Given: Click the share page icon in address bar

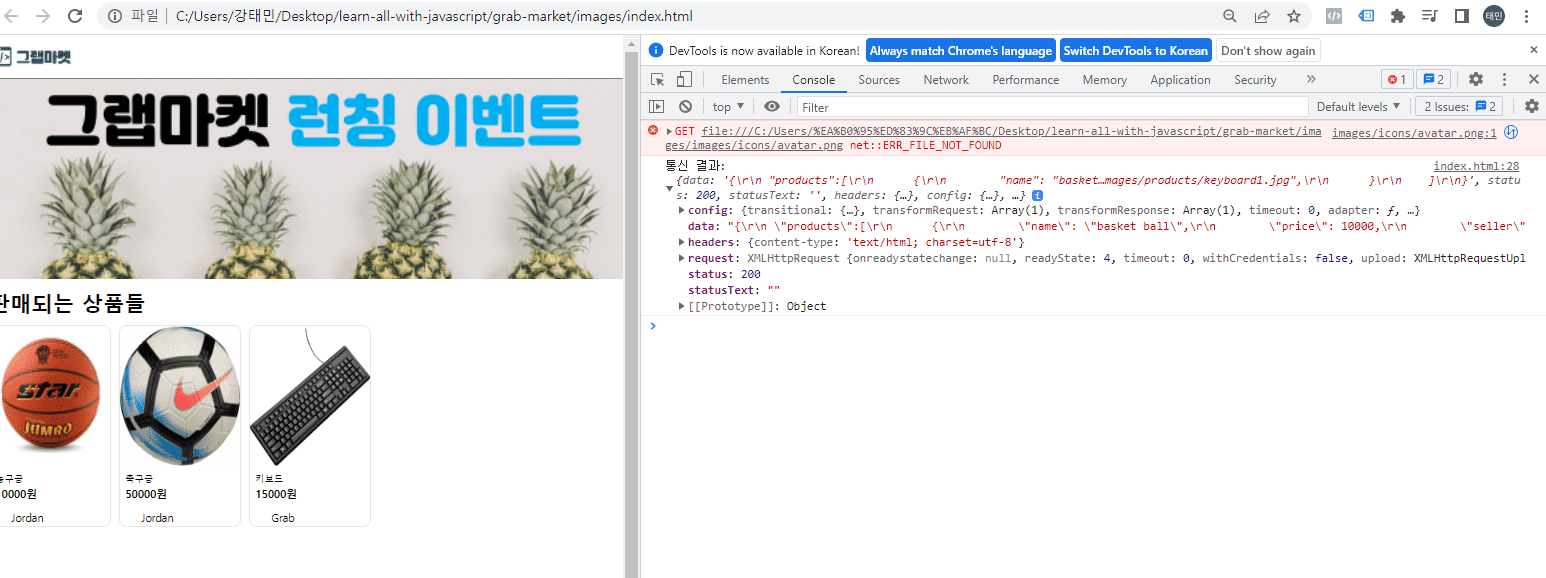Looking at the screenshot, I should (x=1262, y=16).
